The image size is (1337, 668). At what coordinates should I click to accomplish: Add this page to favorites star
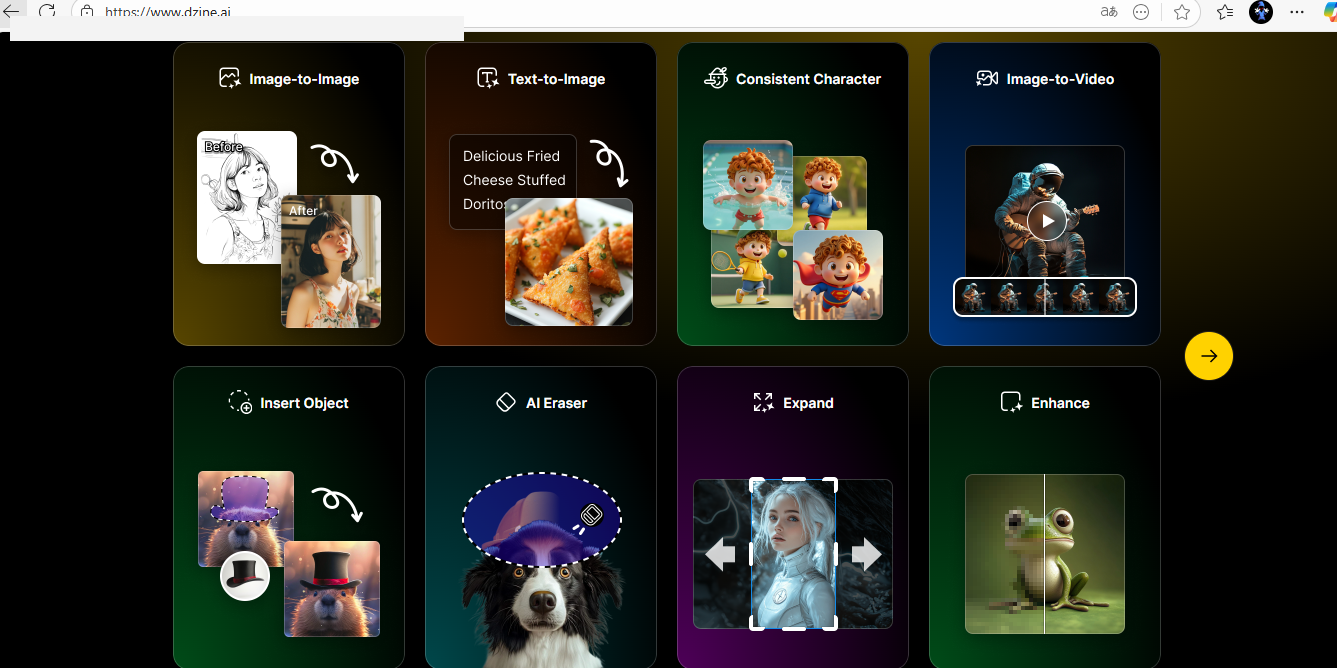click(1182, 12)
